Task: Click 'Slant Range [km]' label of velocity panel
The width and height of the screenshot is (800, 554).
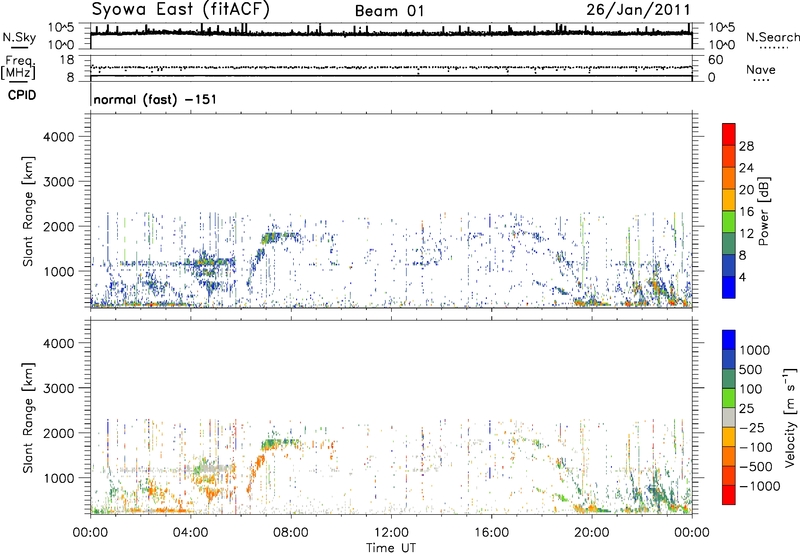Action: pos(28,418)
